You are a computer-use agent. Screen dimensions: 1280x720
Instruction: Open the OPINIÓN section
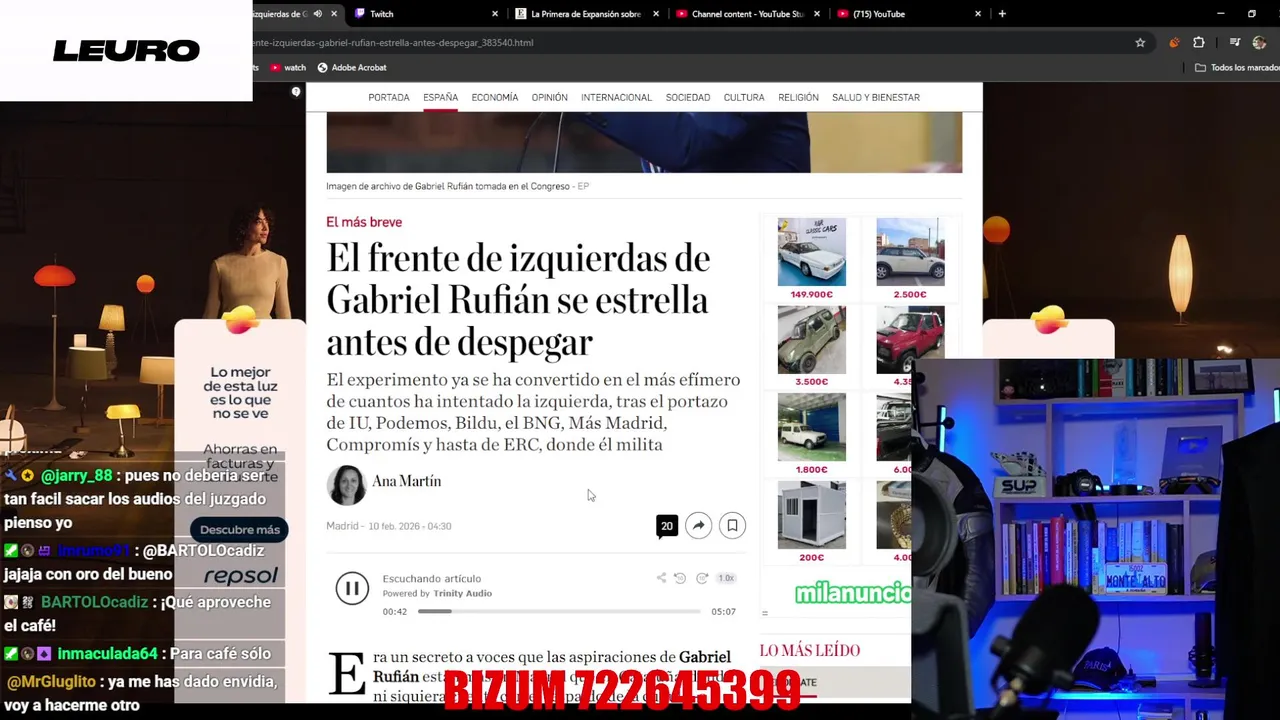(549, 97)
